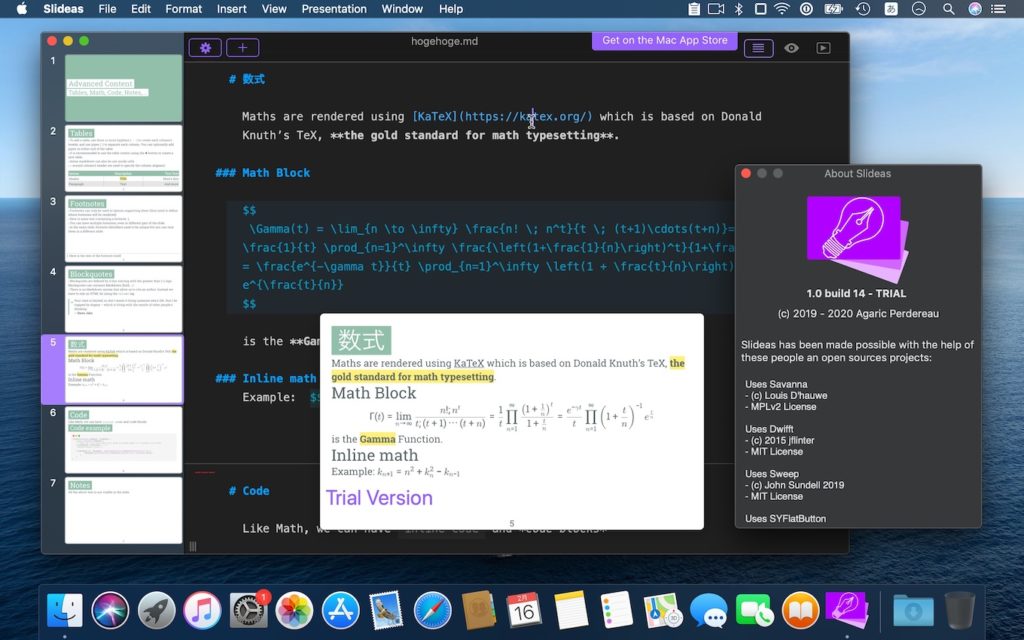The height and width of the screenshot is (640, 1024).
Task: Click the Bluetooth icon in the menu bar
Action: tap(738, 10)
